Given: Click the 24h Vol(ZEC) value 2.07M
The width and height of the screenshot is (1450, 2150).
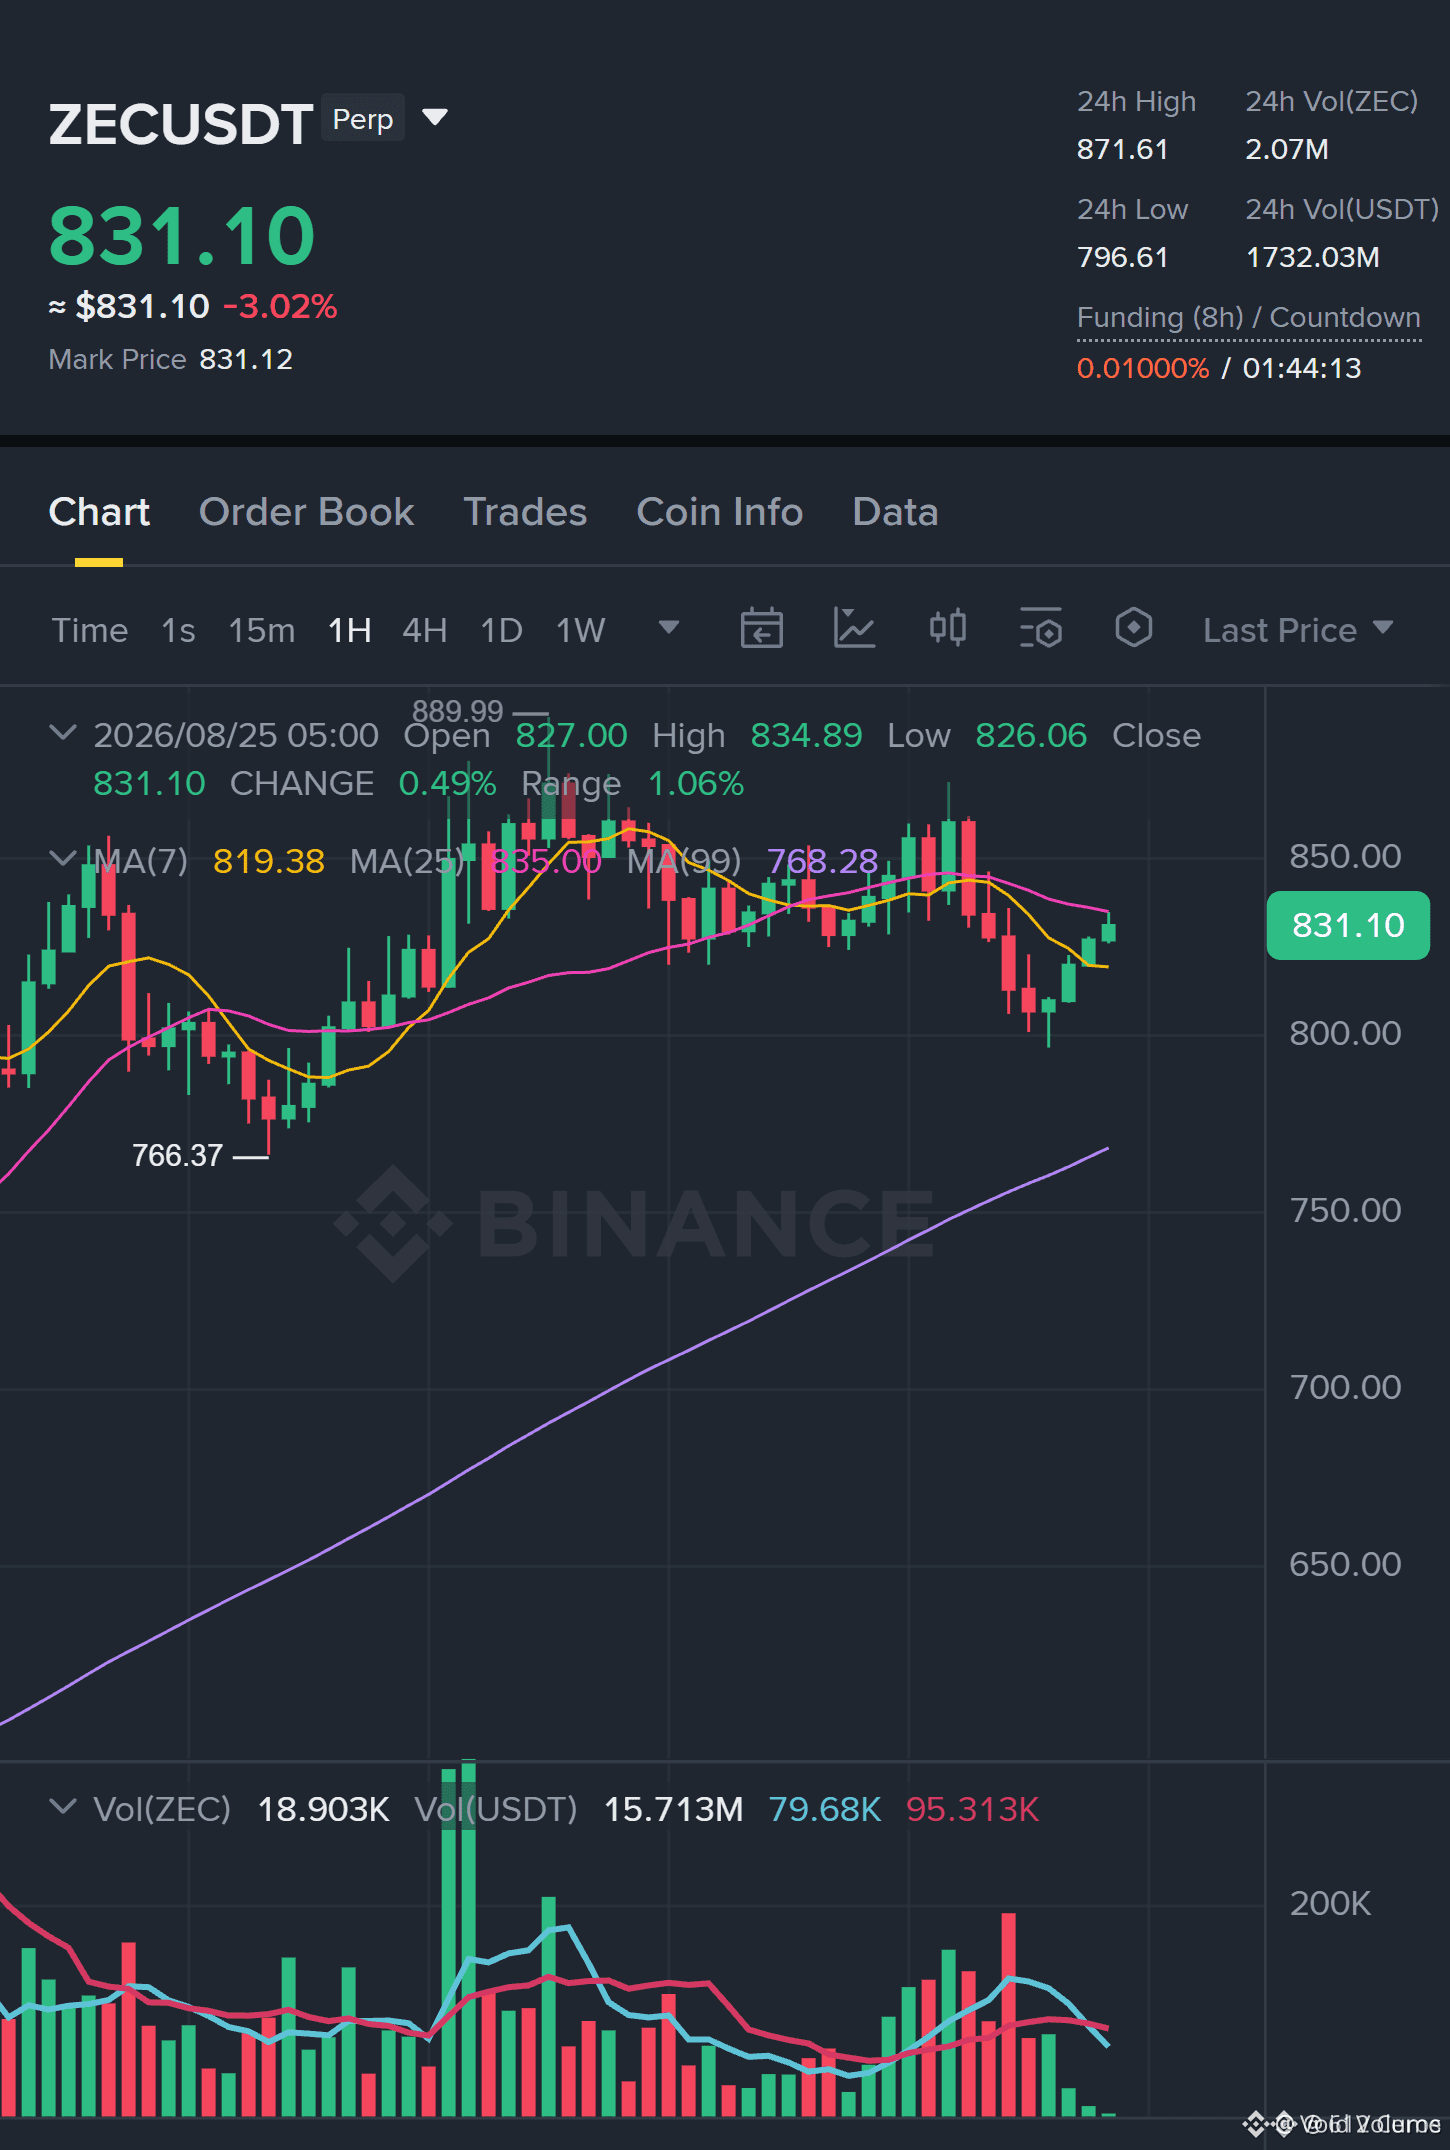Looking at the screenshot, I should [x=1286, y=149].
